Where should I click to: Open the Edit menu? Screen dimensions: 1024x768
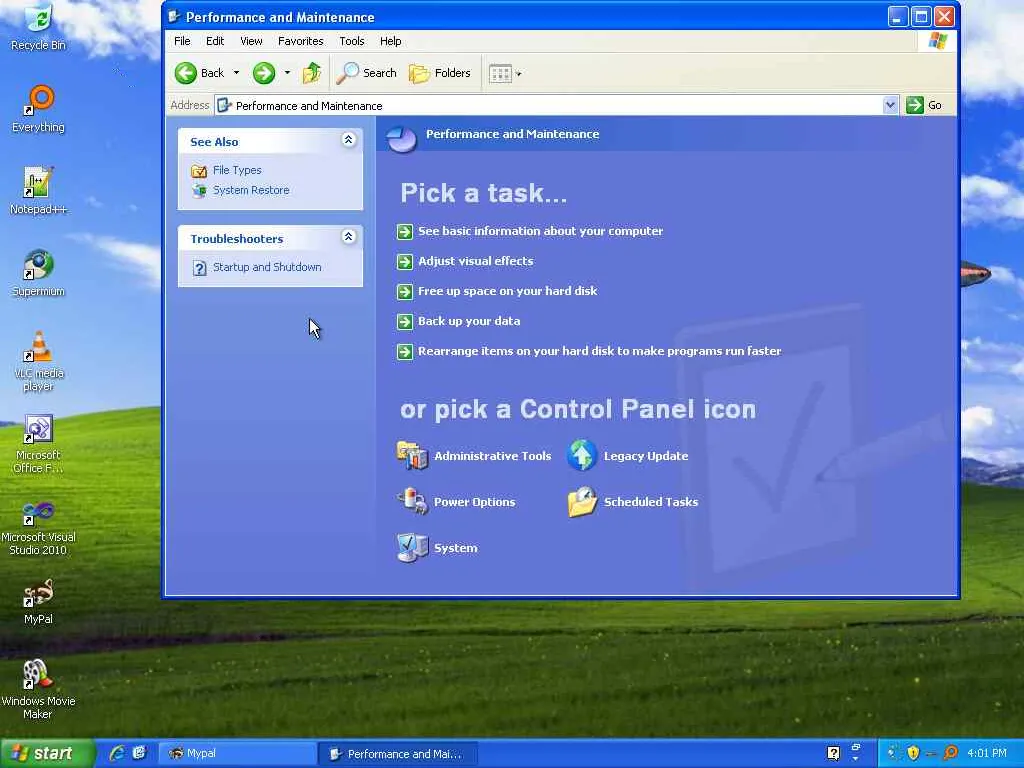(215, 41)
